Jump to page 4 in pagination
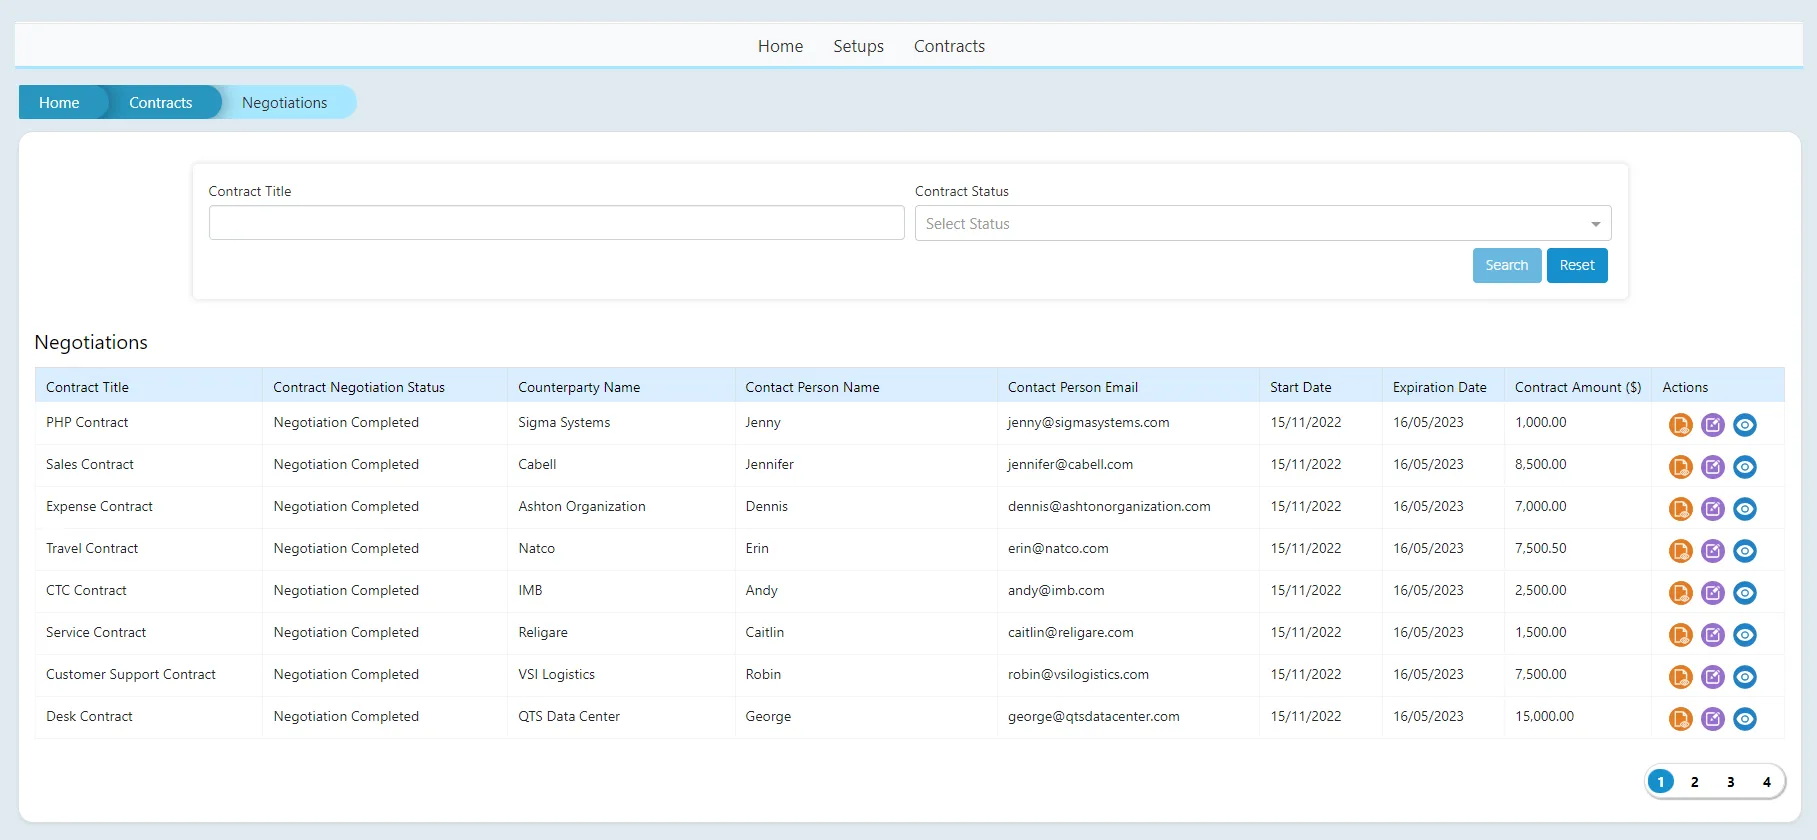Image resolution: width=1817 pixels, height=840 pixels. (1766, 782)
